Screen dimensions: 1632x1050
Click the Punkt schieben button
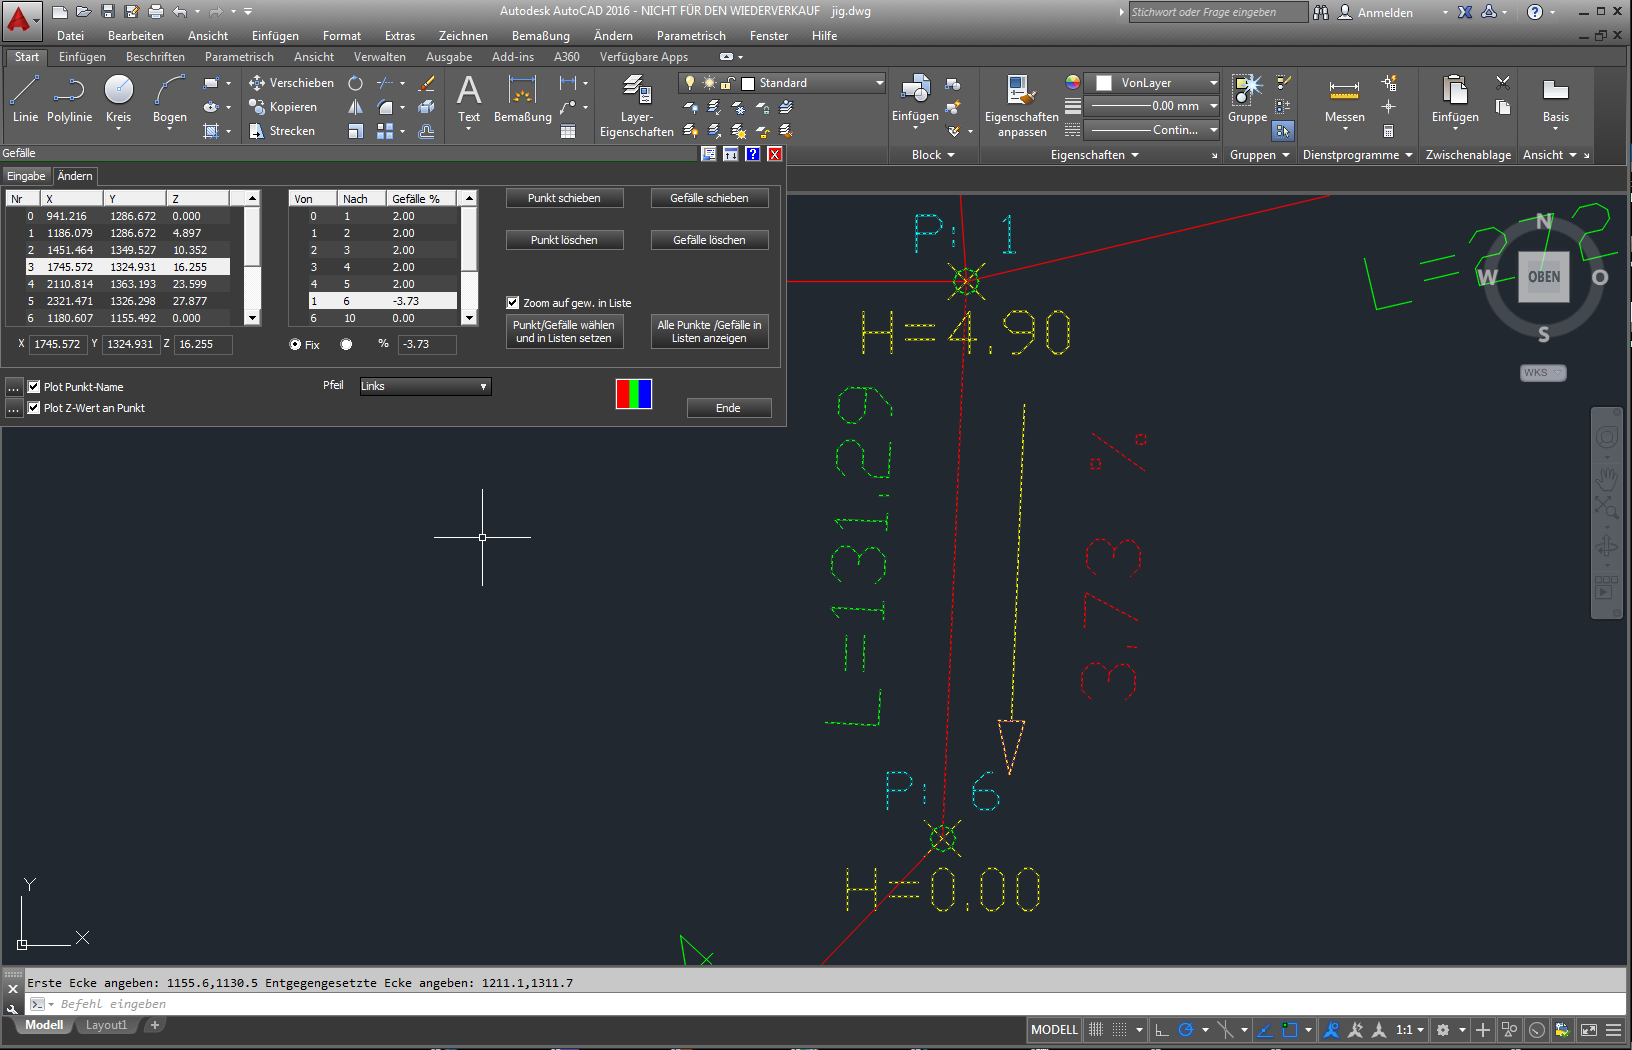tap(564, 198)
